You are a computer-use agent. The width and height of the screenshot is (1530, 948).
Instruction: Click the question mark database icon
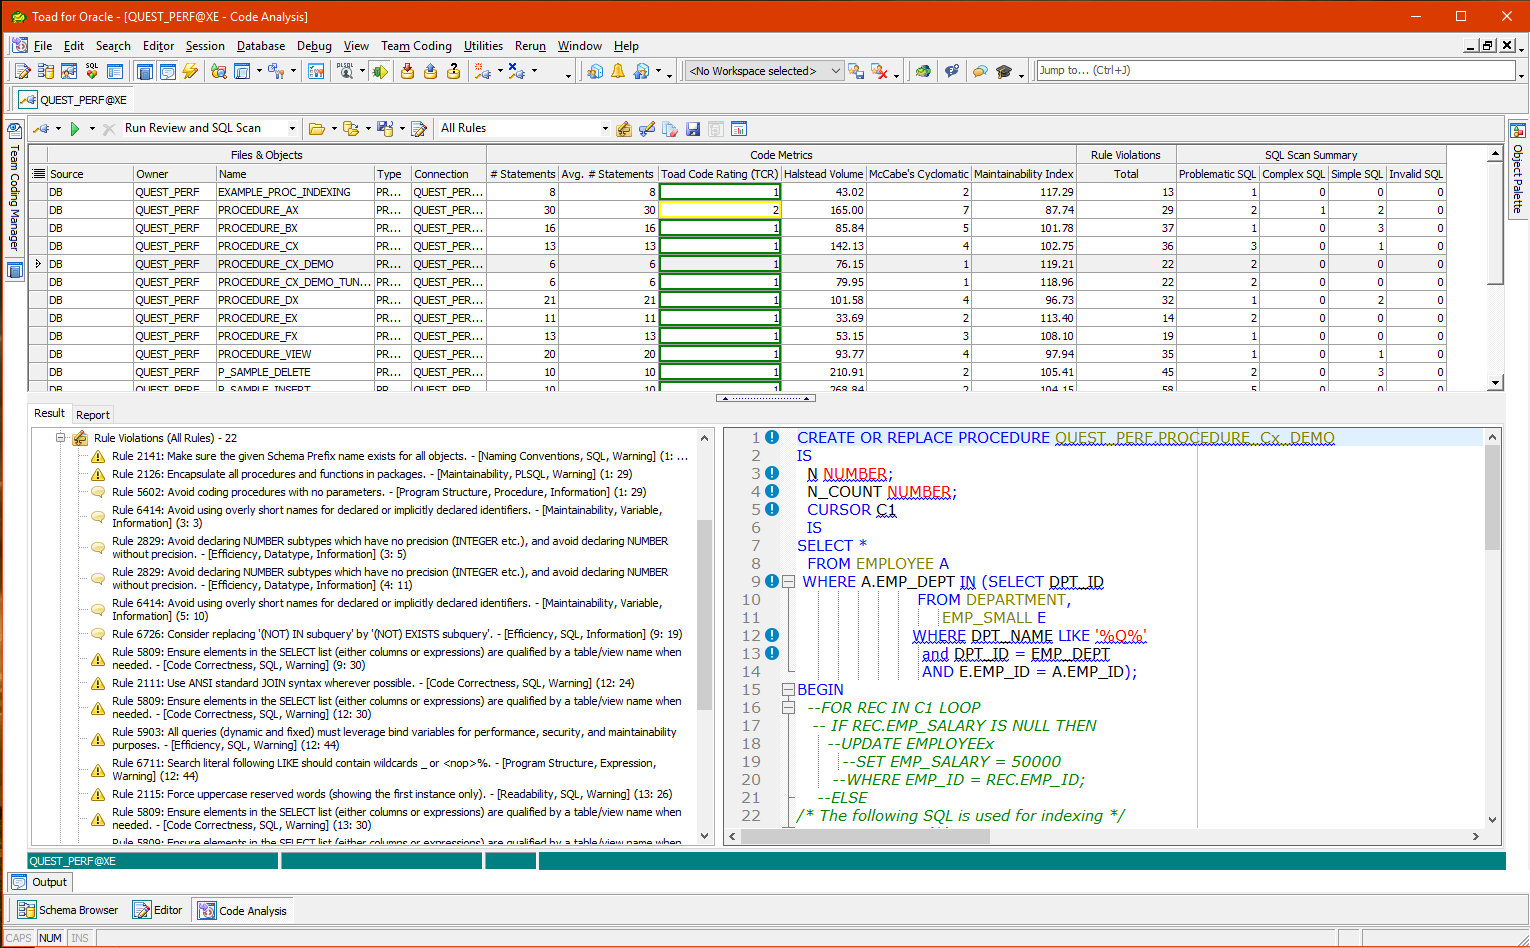[x=453, y=71]
